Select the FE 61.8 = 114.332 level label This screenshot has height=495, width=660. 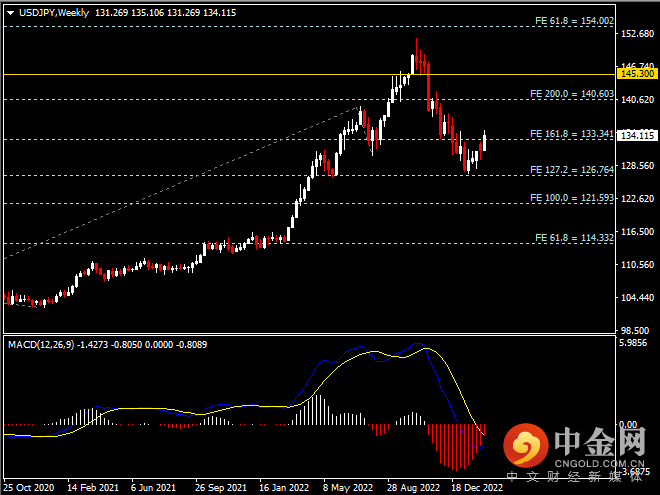[x=572, y=238]
